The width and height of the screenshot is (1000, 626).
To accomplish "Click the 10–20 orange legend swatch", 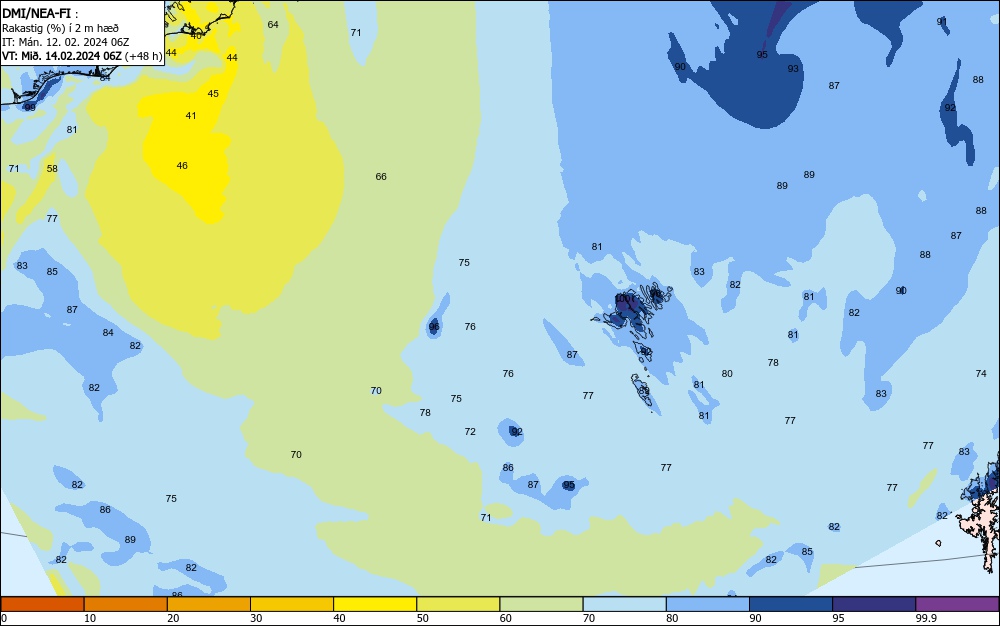I will pyautogui.click(x=126, y=604).
